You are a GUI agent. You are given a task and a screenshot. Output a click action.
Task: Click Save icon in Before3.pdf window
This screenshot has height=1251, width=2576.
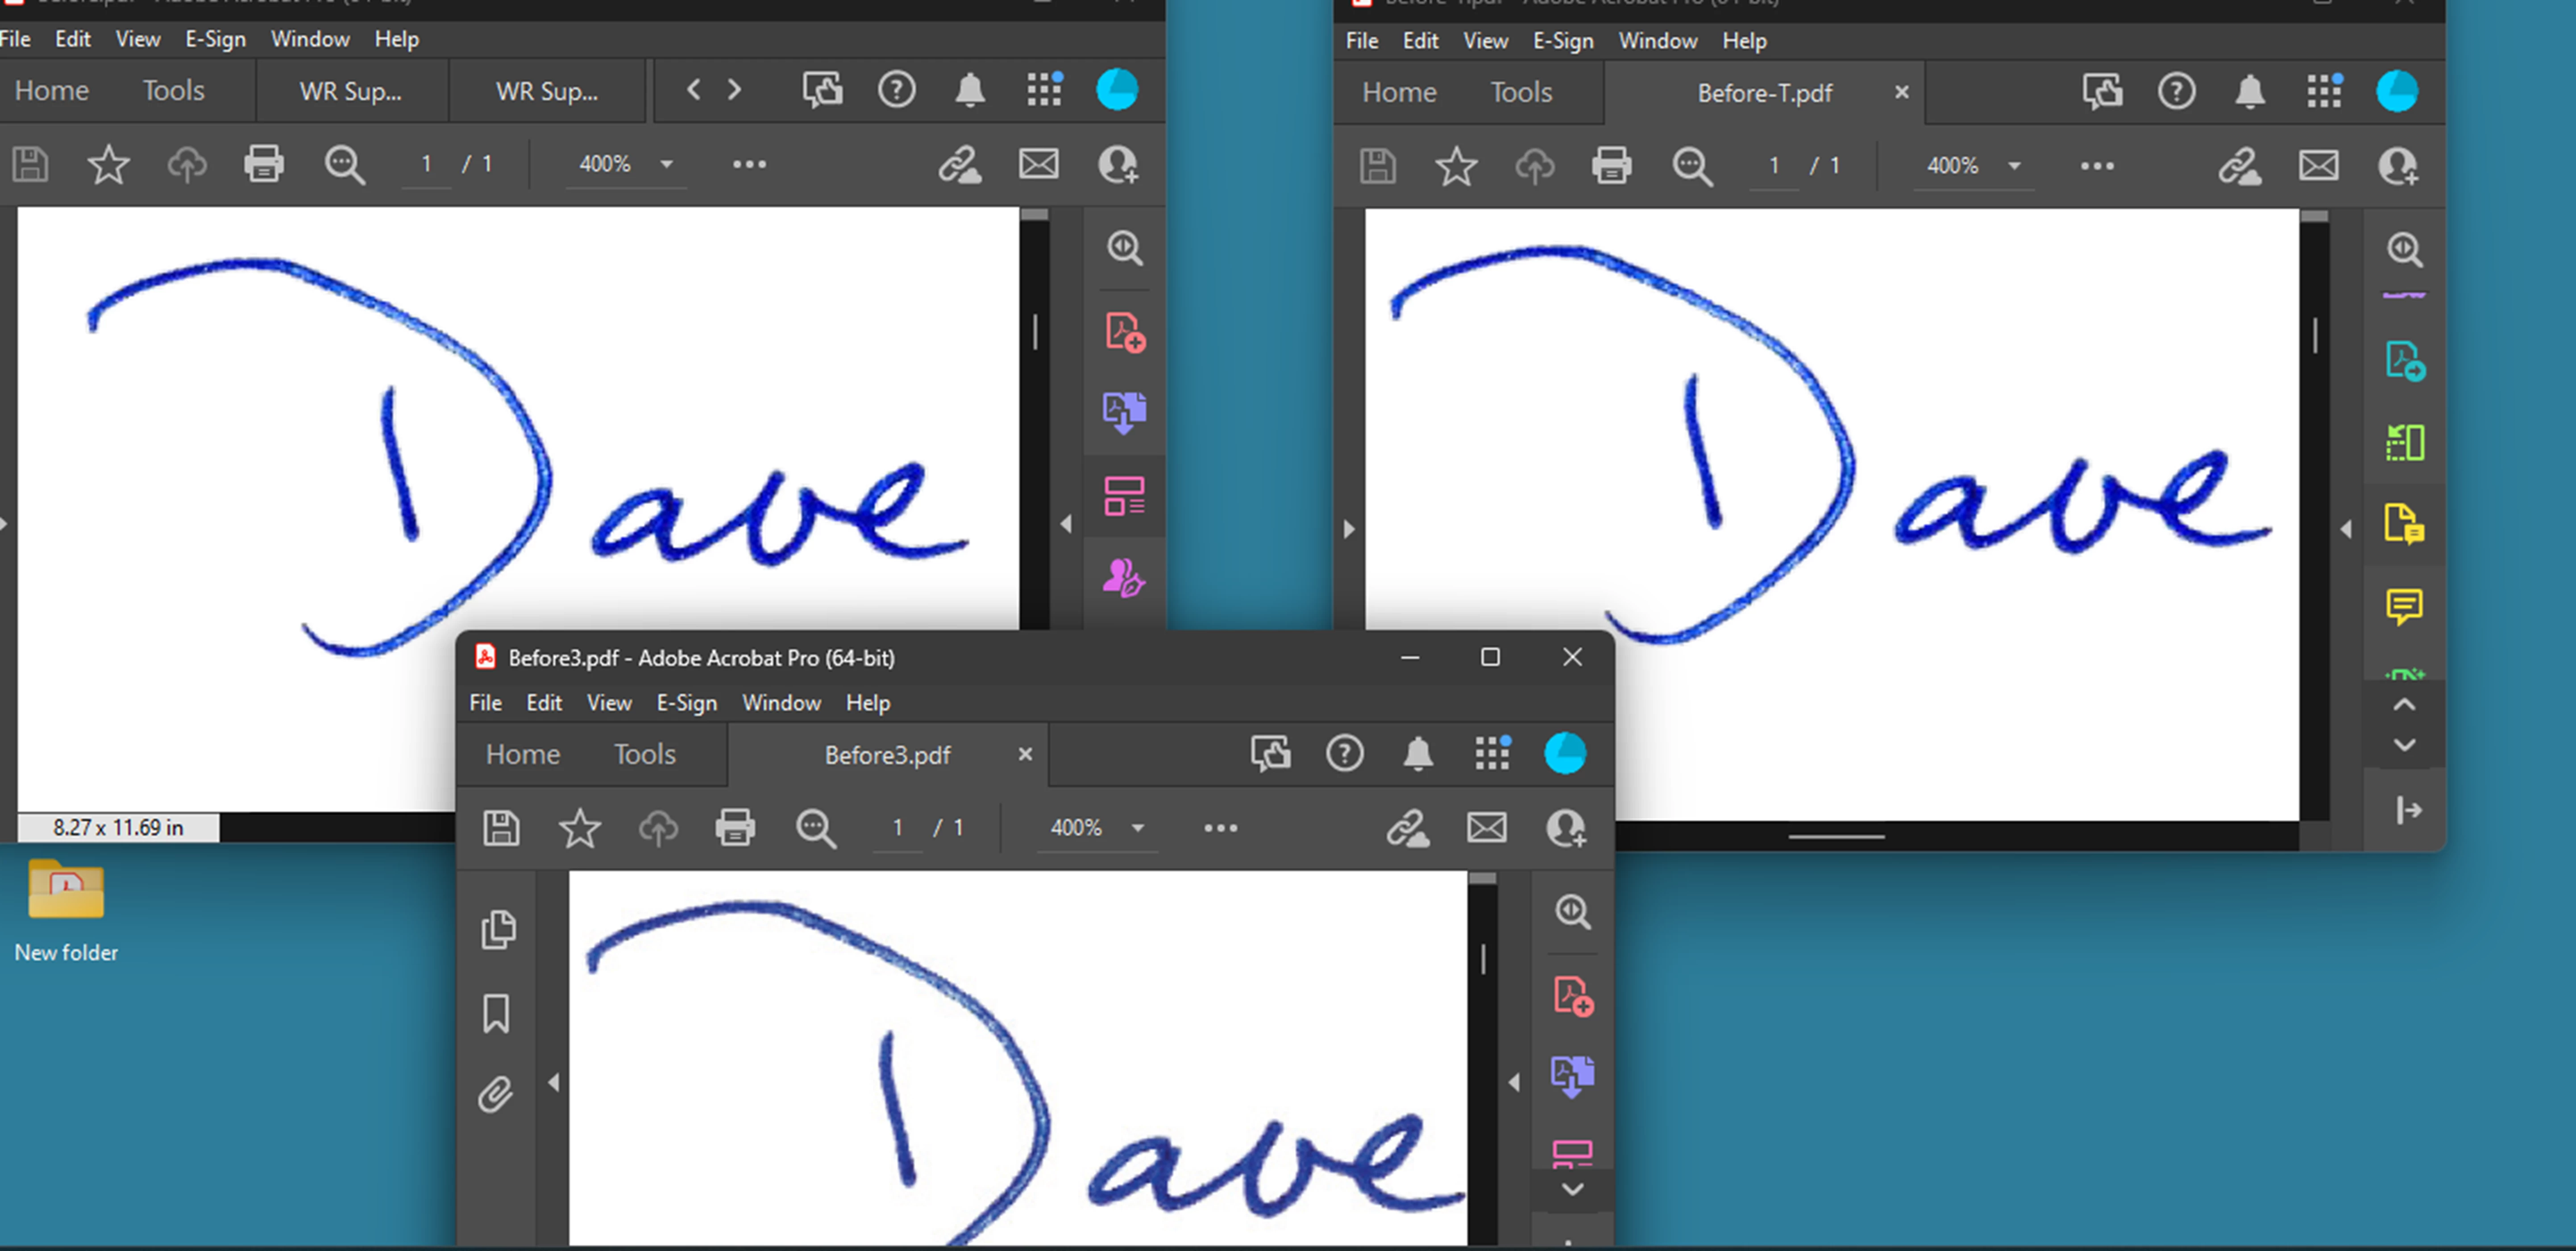[x=501, y=828]
